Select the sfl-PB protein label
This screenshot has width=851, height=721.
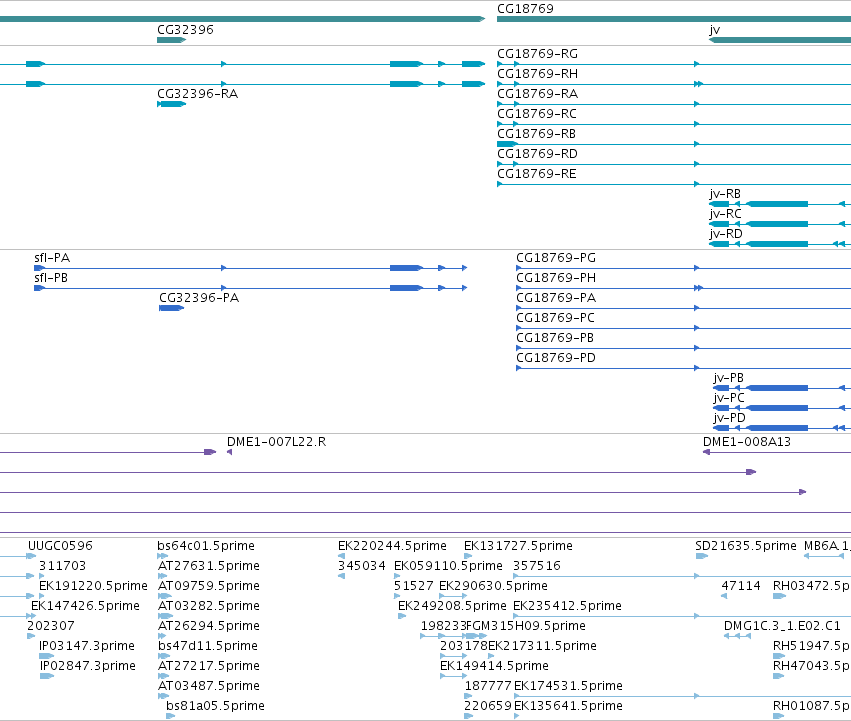51,278
